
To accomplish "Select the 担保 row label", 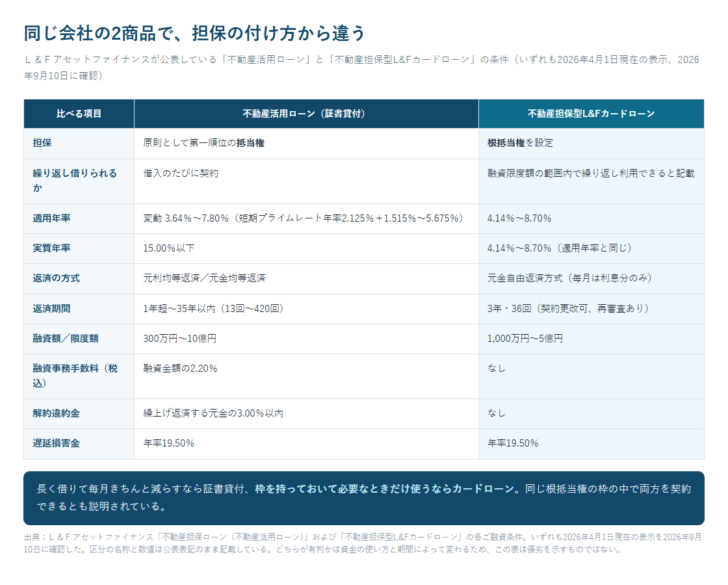I will pos(79,143).
